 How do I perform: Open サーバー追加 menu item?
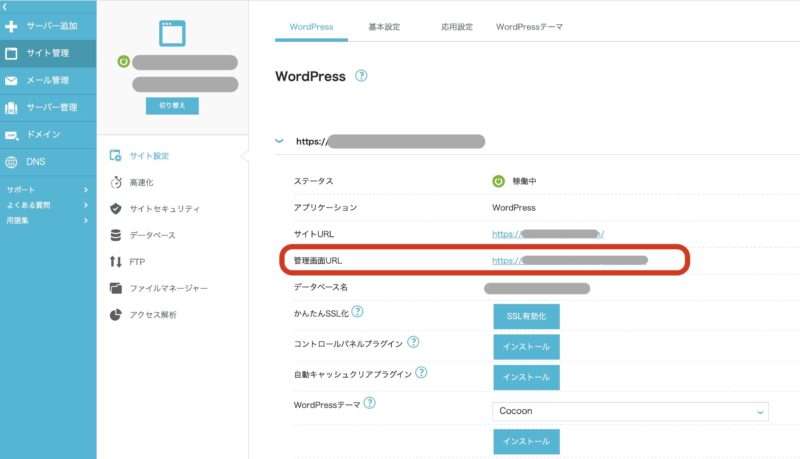click(48, 26)
